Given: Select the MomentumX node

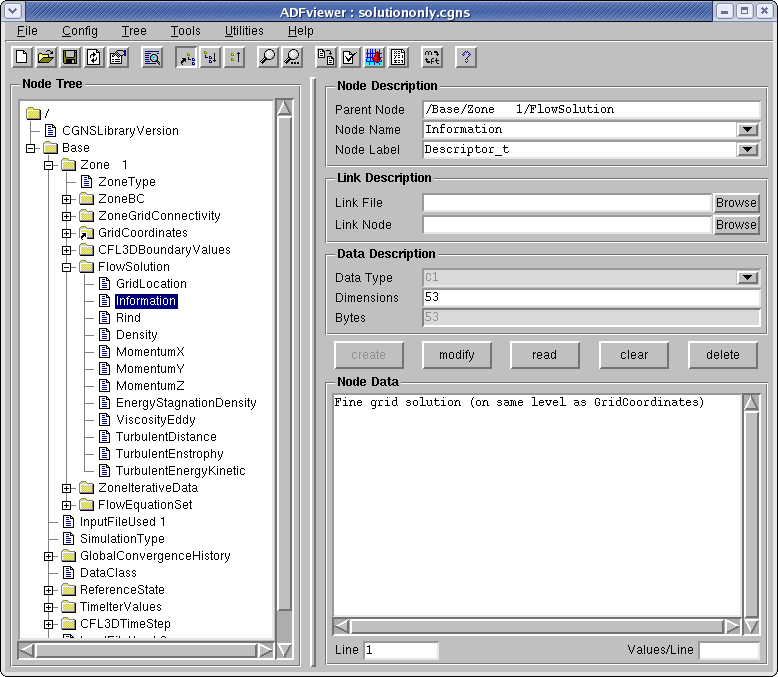Looking at the screenshot, I should (x=150, y=352).
